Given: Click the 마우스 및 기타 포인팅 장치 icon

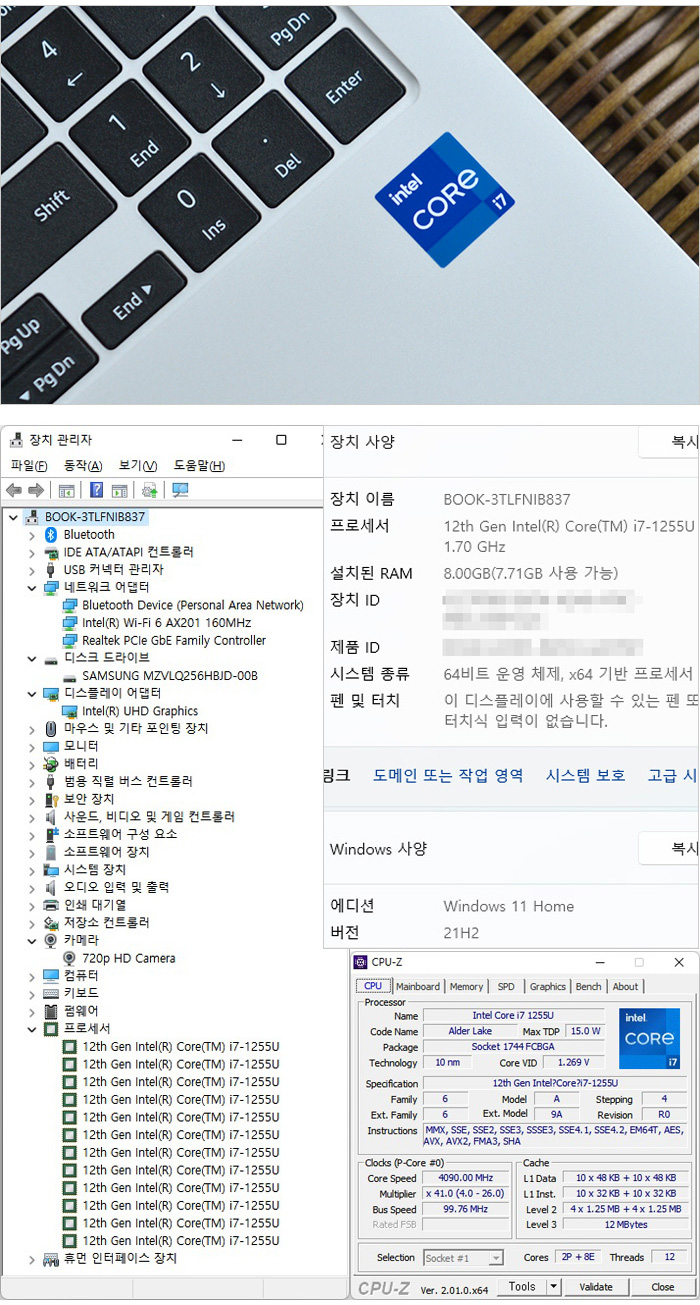Looking at the screenshot, I should tap(51, 728).
